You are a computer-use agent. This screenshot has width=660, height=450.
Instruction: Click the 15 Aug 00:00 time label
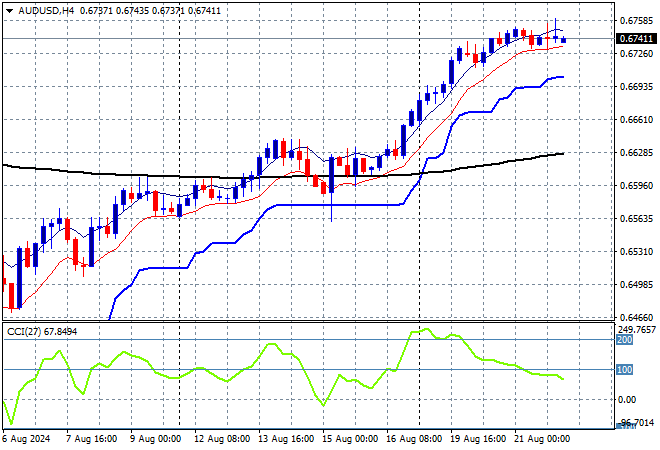(x=350, y=439)
